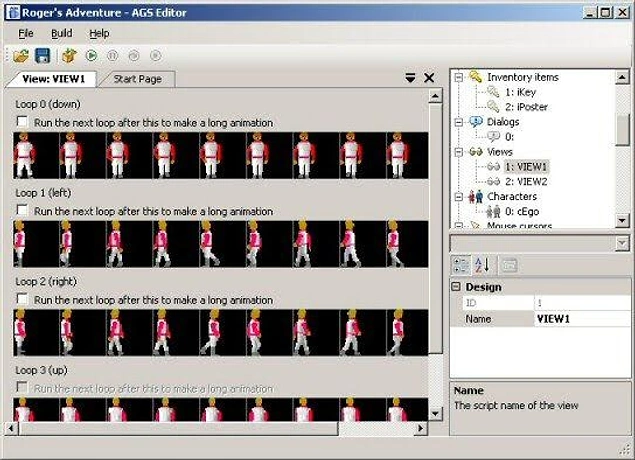Image resolution: width=635 pixels, height=460 pixels.
Task: Select 2: VIEW2 in project tree
Action: (x=526, y=181)
